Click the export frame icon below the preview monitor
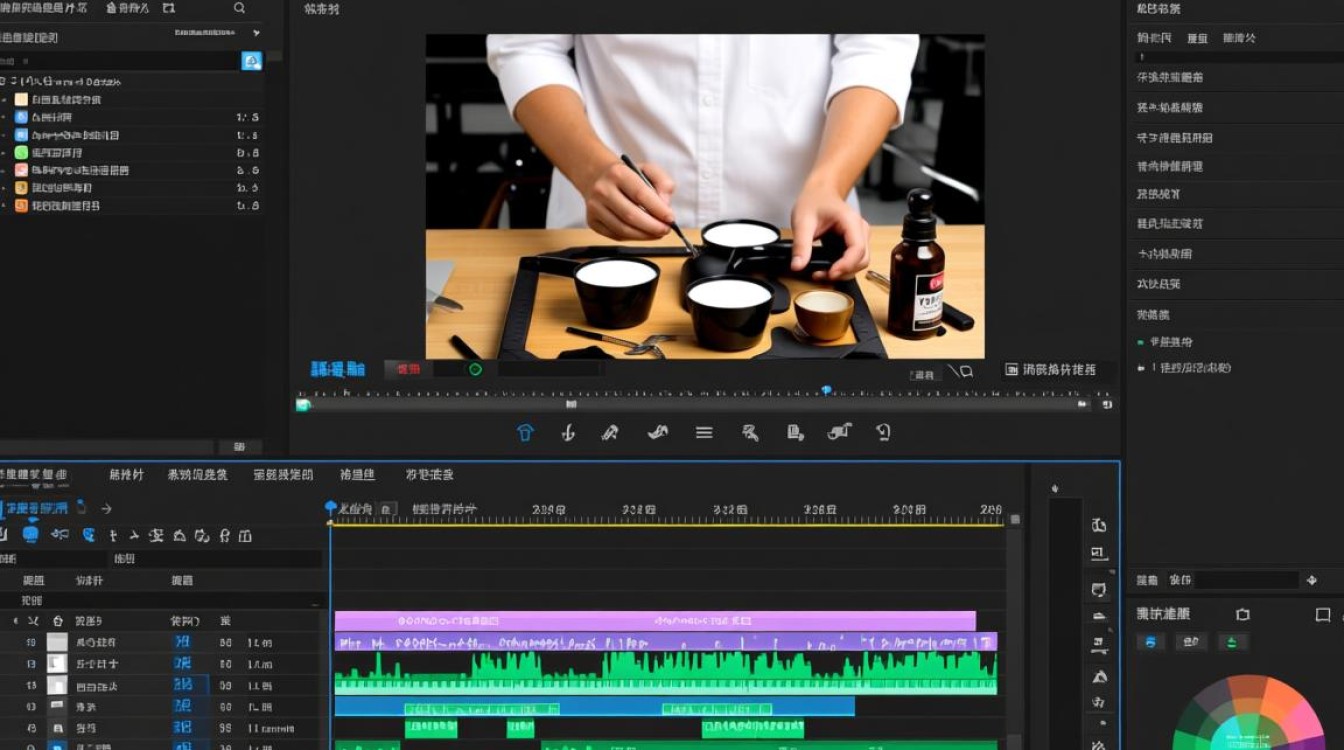This screenshot has width=1344, height=750. 792,432
